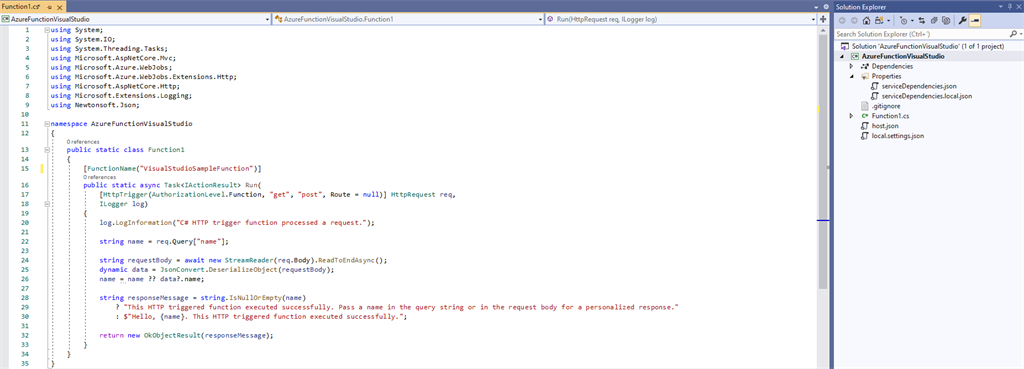Select Function1.cs in Solution Explorer tree

890,116
